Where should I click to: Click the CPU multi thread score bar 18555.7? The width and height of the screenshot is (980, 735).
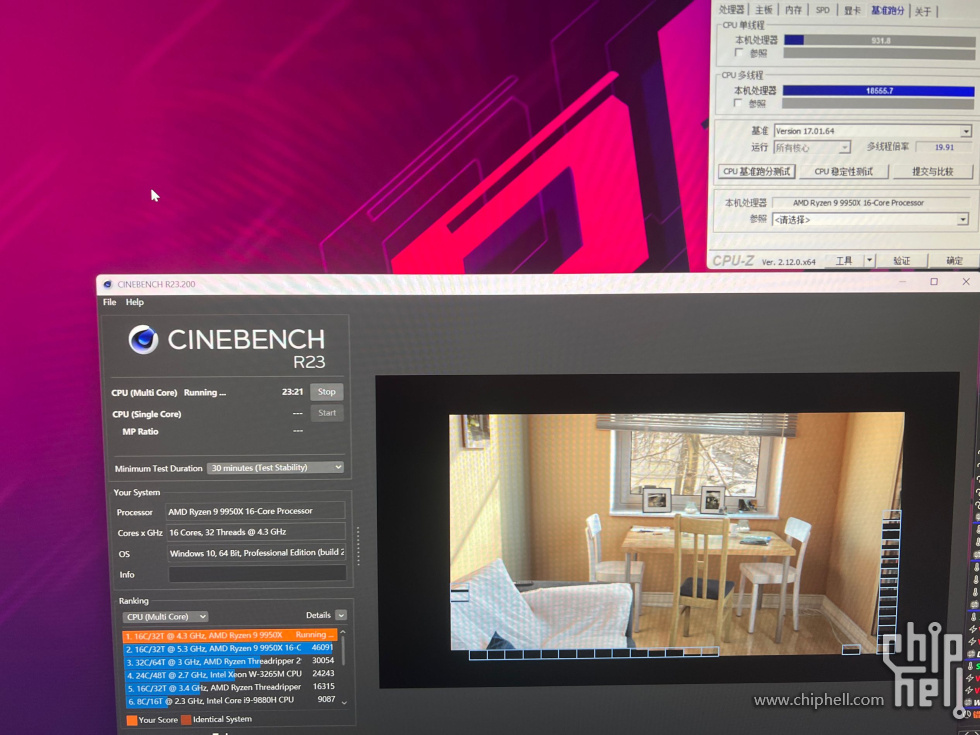(878, 91)
